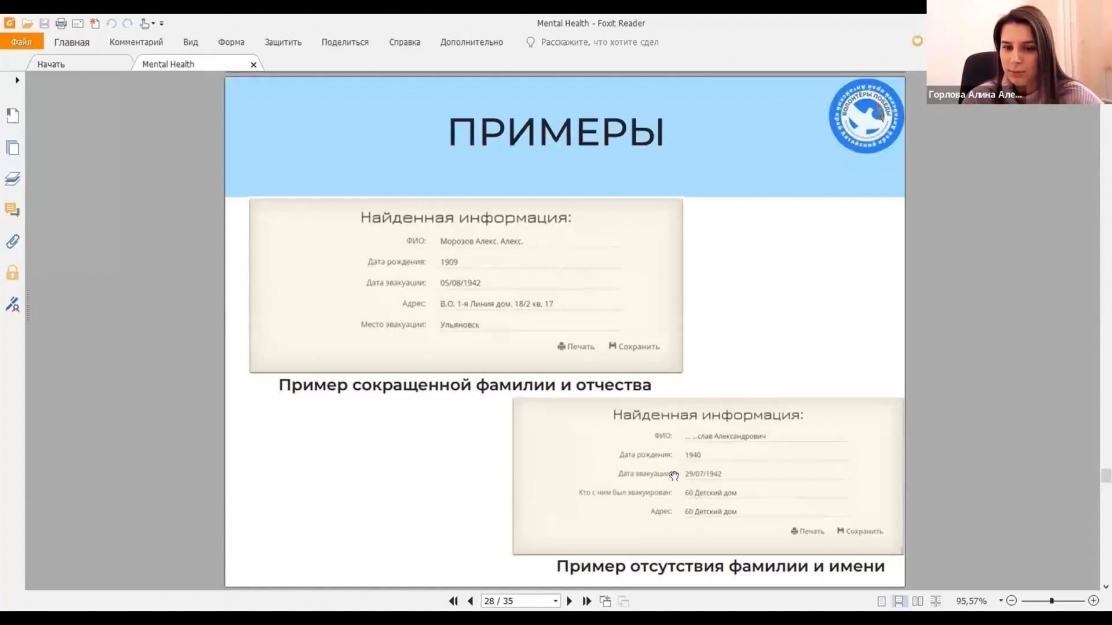1112x625 pixels.
Task: Click the Open folder icon in quick toolbar
Action: (x=27, y=23)
